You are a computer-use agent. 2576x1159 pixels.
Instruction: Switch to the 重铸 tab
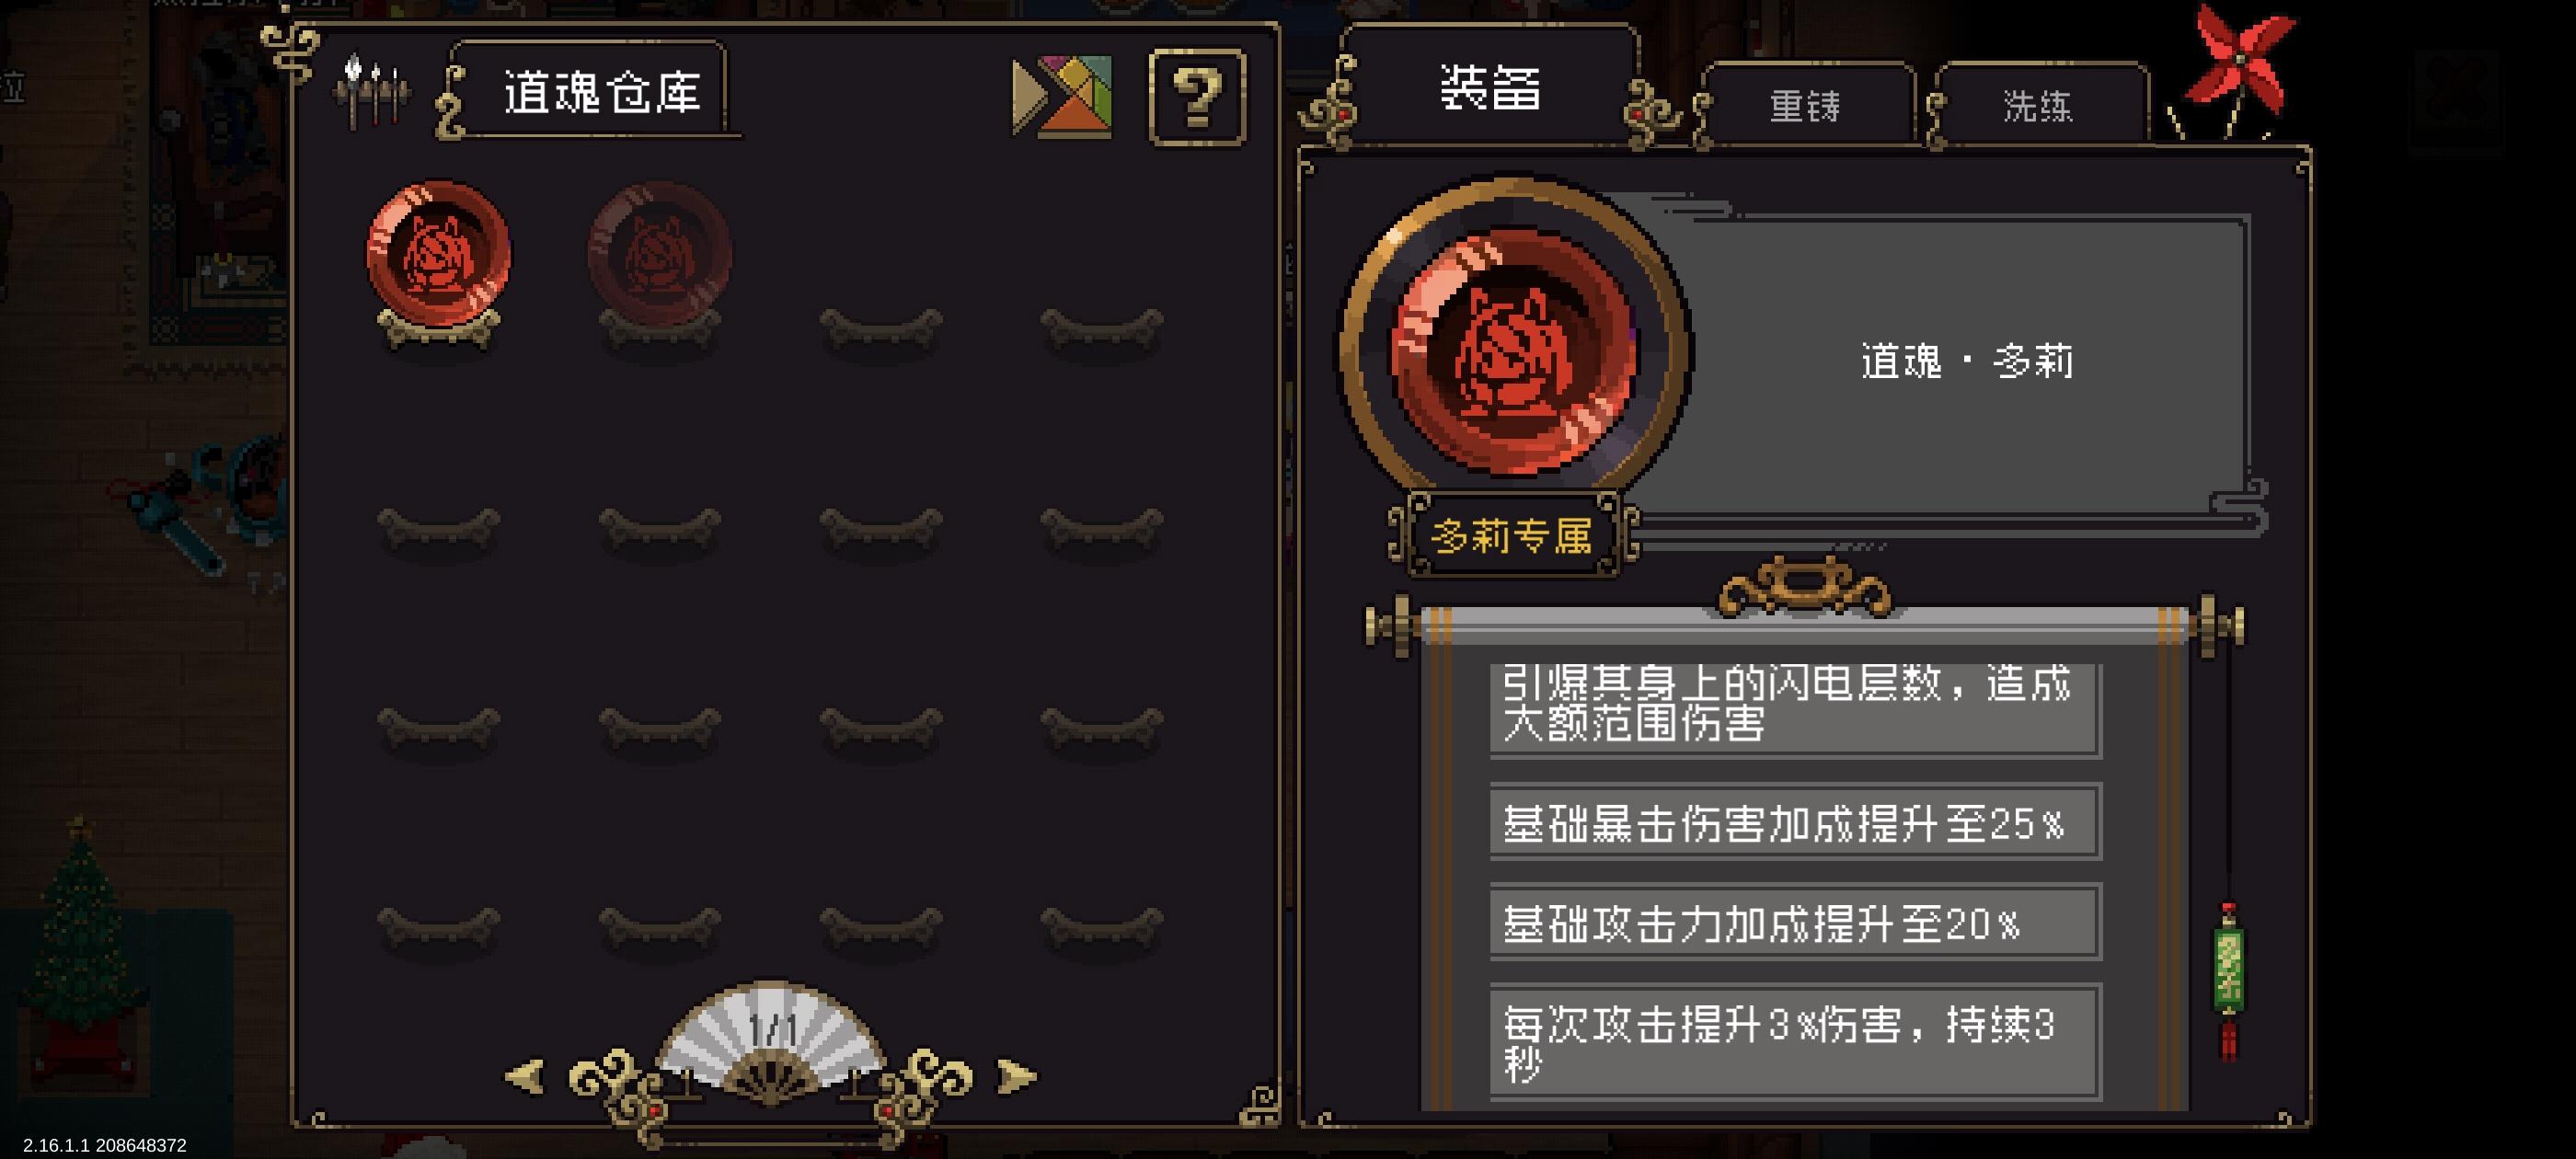click(1806, 106)
